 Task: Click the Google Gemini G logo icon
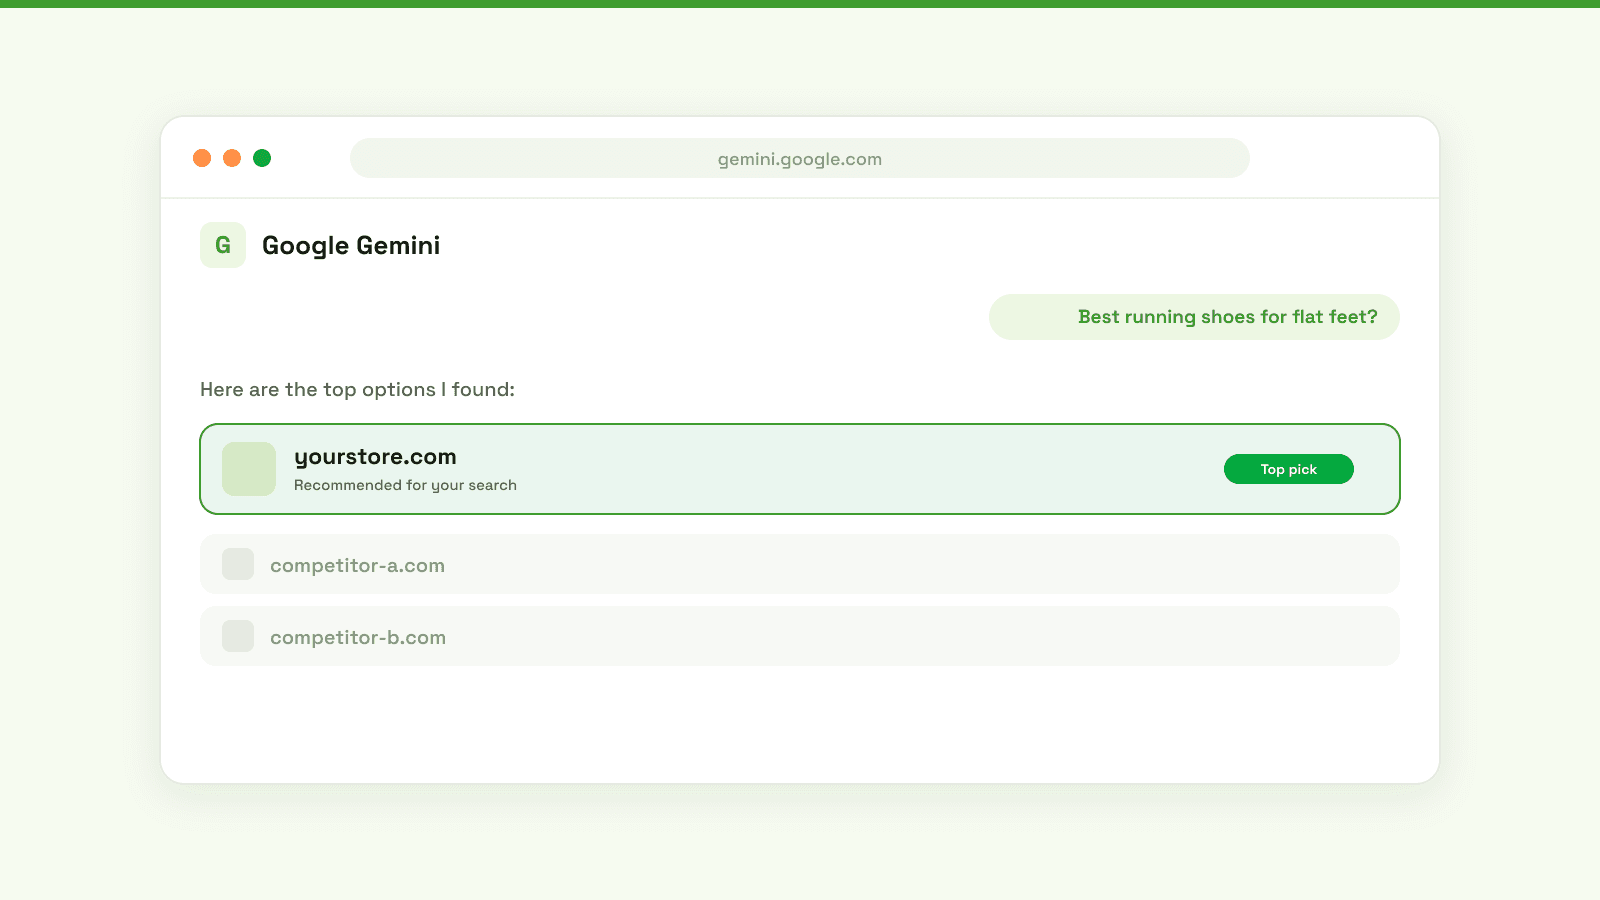coord(223,245)
